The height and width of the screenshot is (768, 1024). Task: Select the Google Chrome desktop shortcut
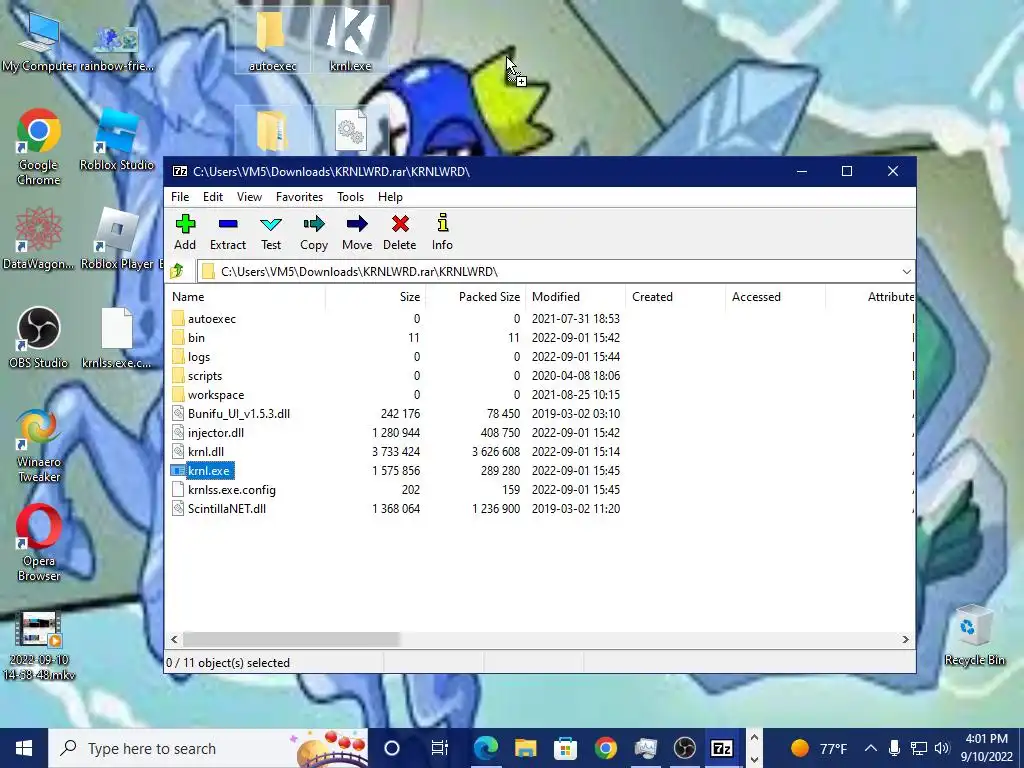(39, 147)
